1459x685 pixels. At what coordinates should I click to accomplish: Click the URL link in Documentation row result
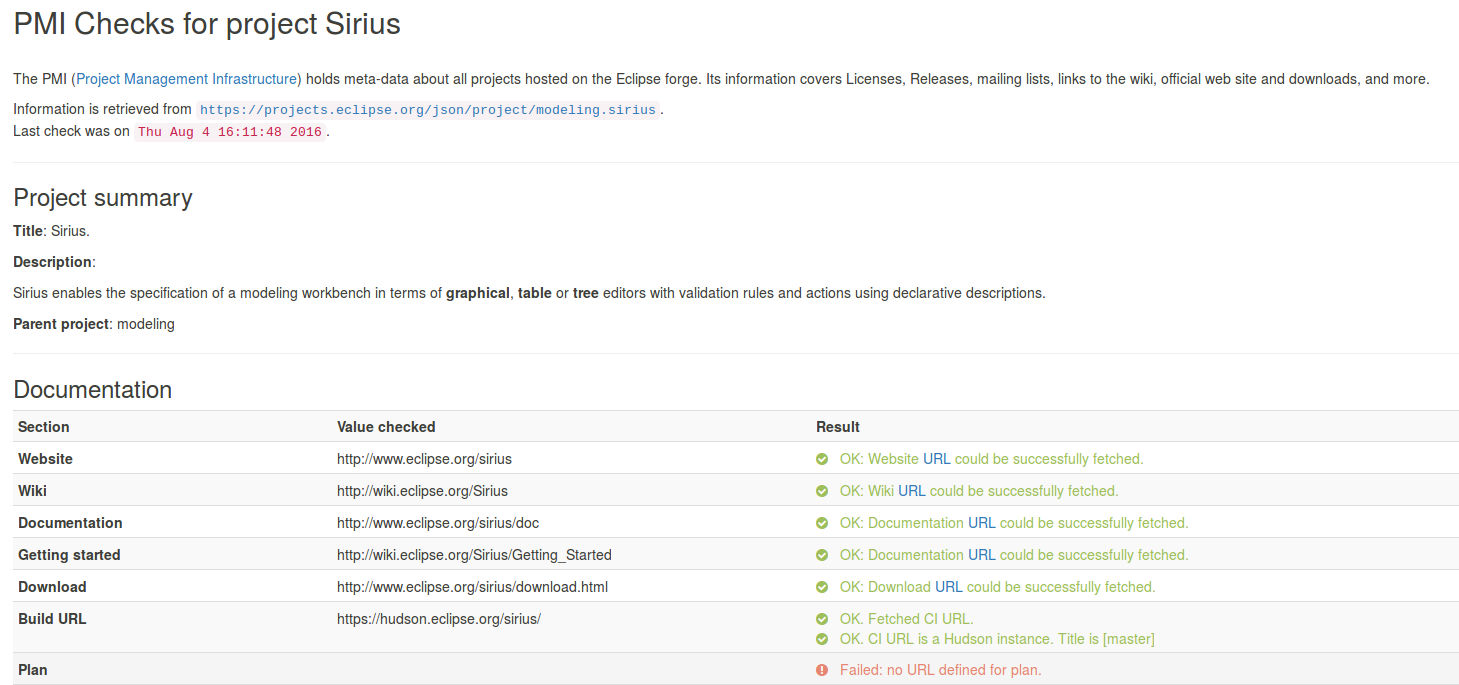981,523
